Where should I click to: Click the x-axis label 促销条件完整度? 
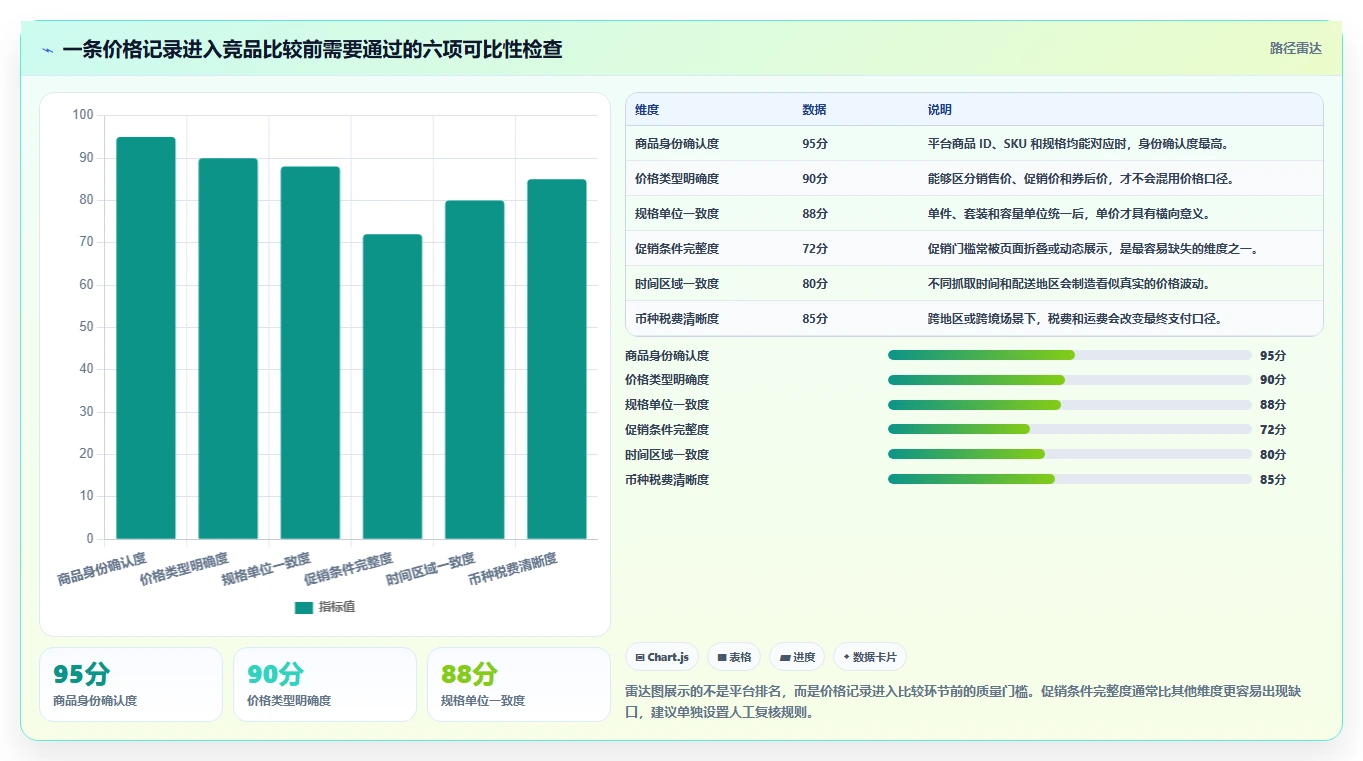click(x=348, y=568)
